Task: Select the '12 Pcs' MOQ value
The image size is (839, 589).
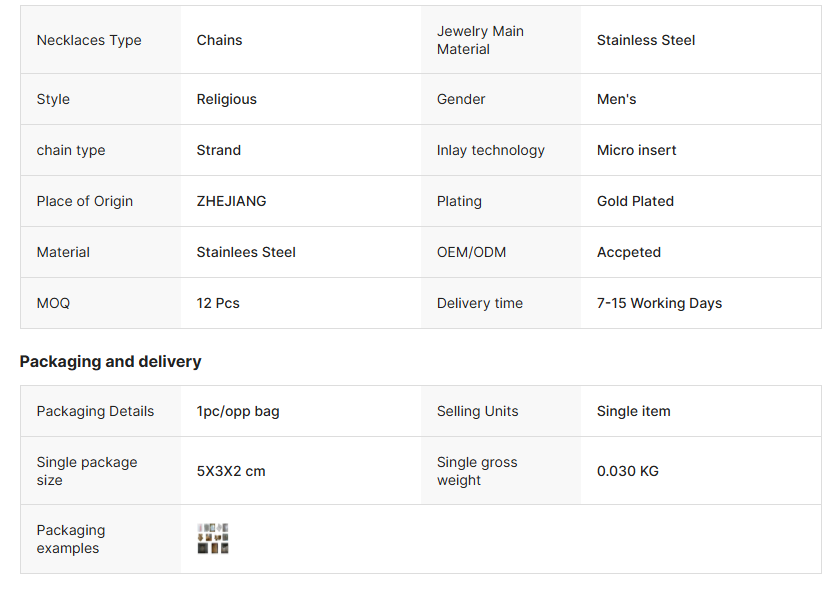Action: [218, 303]
